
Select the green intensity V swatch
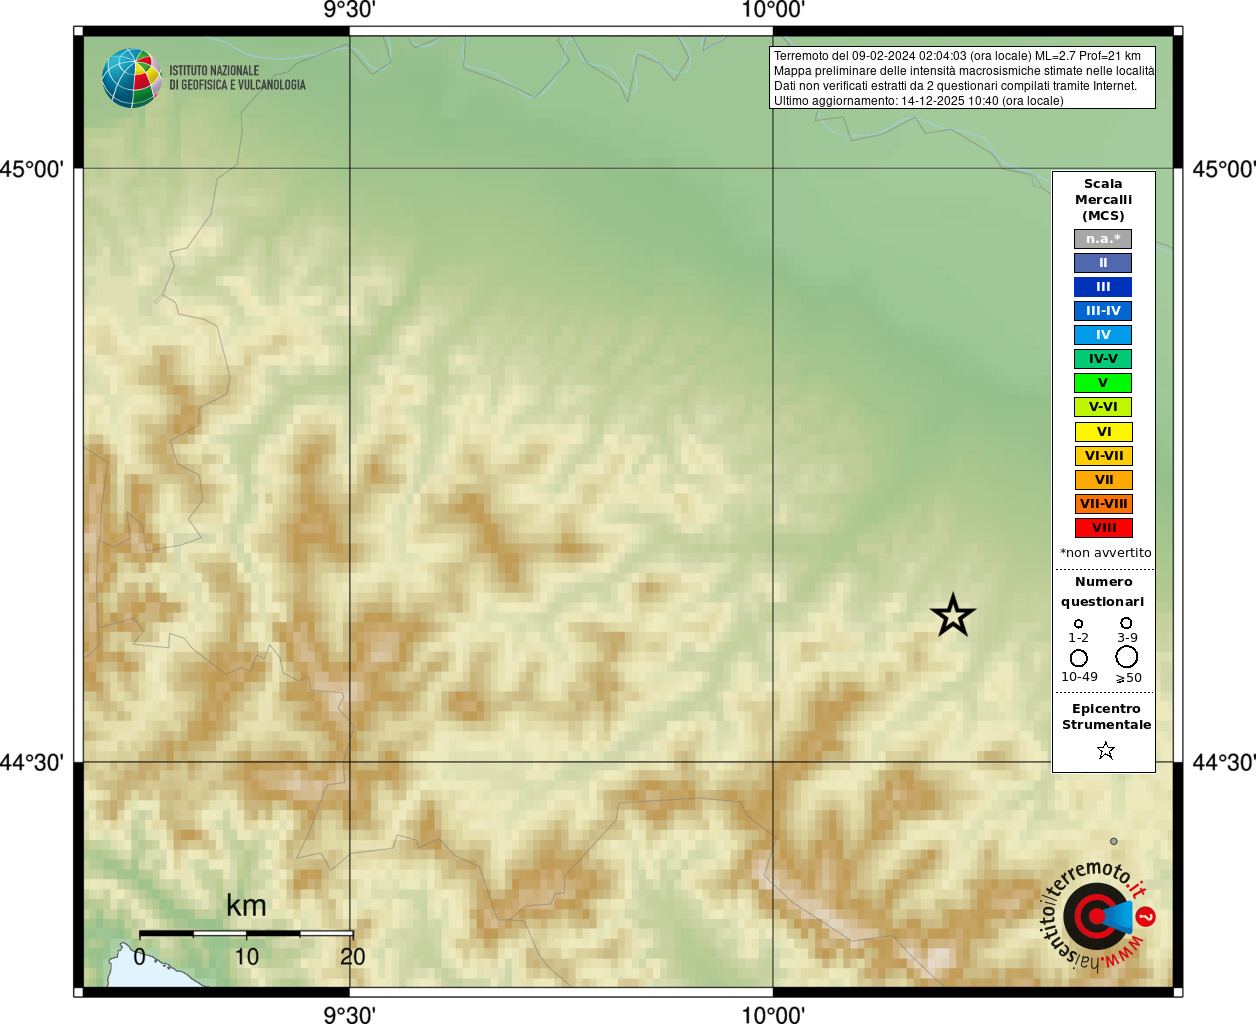pyautogui.click(x=1103, y=383)
